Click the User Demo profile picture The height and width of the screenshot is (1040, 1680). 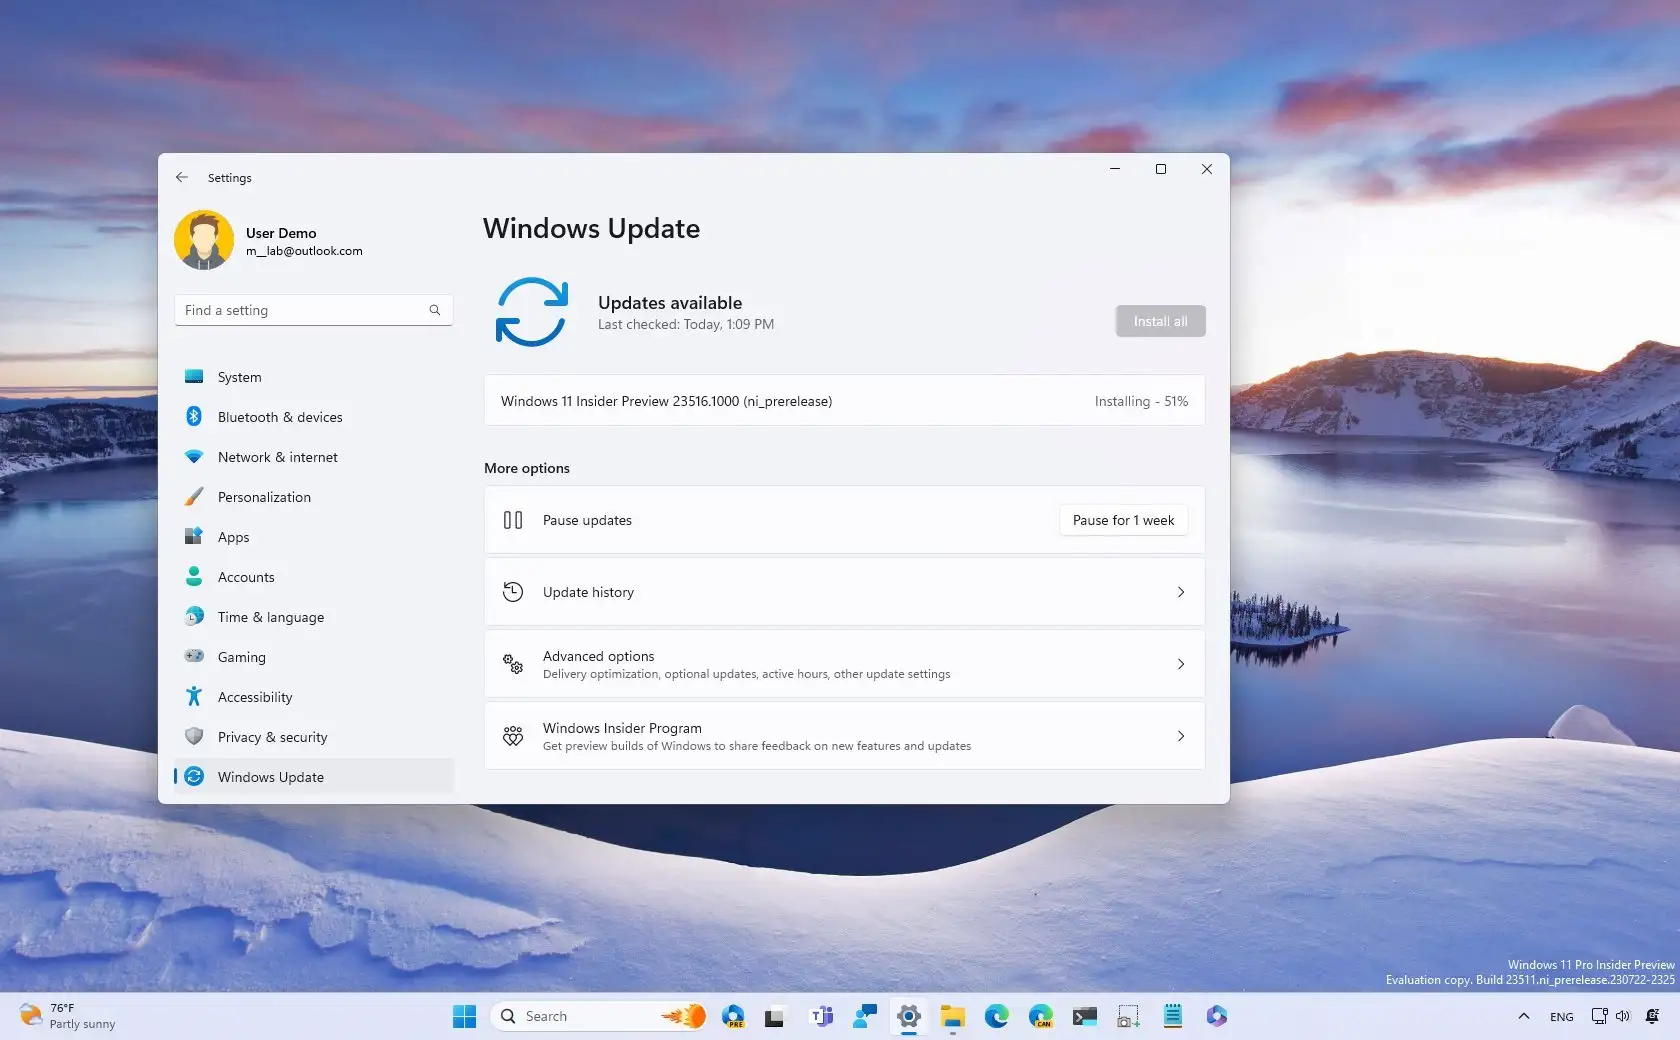204,240
